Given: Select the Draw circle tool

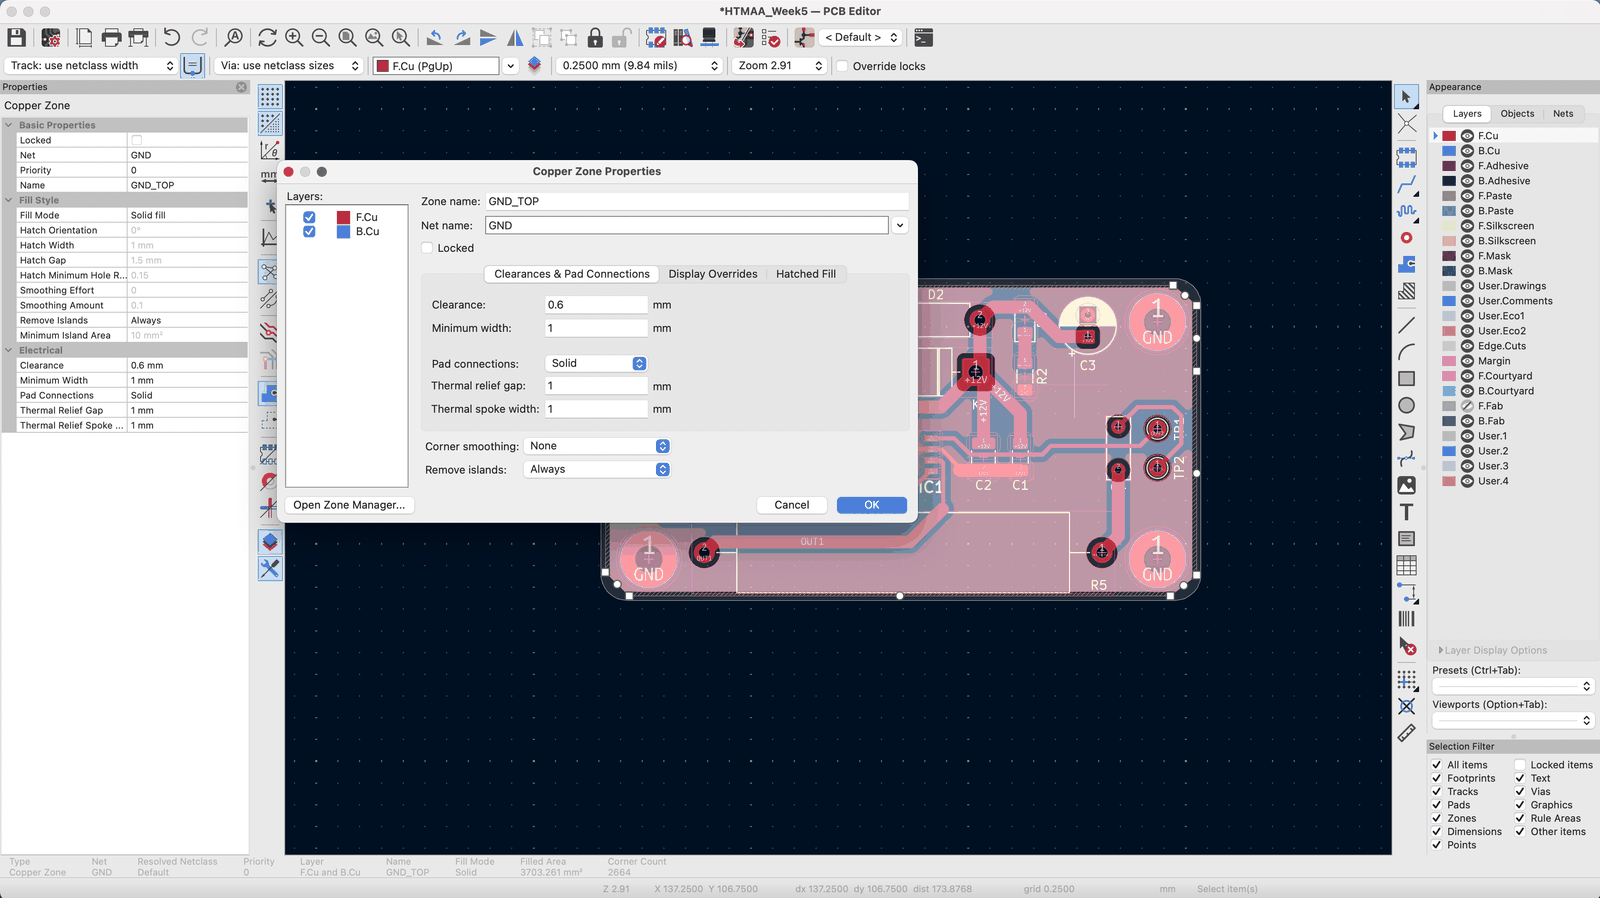Looking at the screenshot, I should point(1406,405).
